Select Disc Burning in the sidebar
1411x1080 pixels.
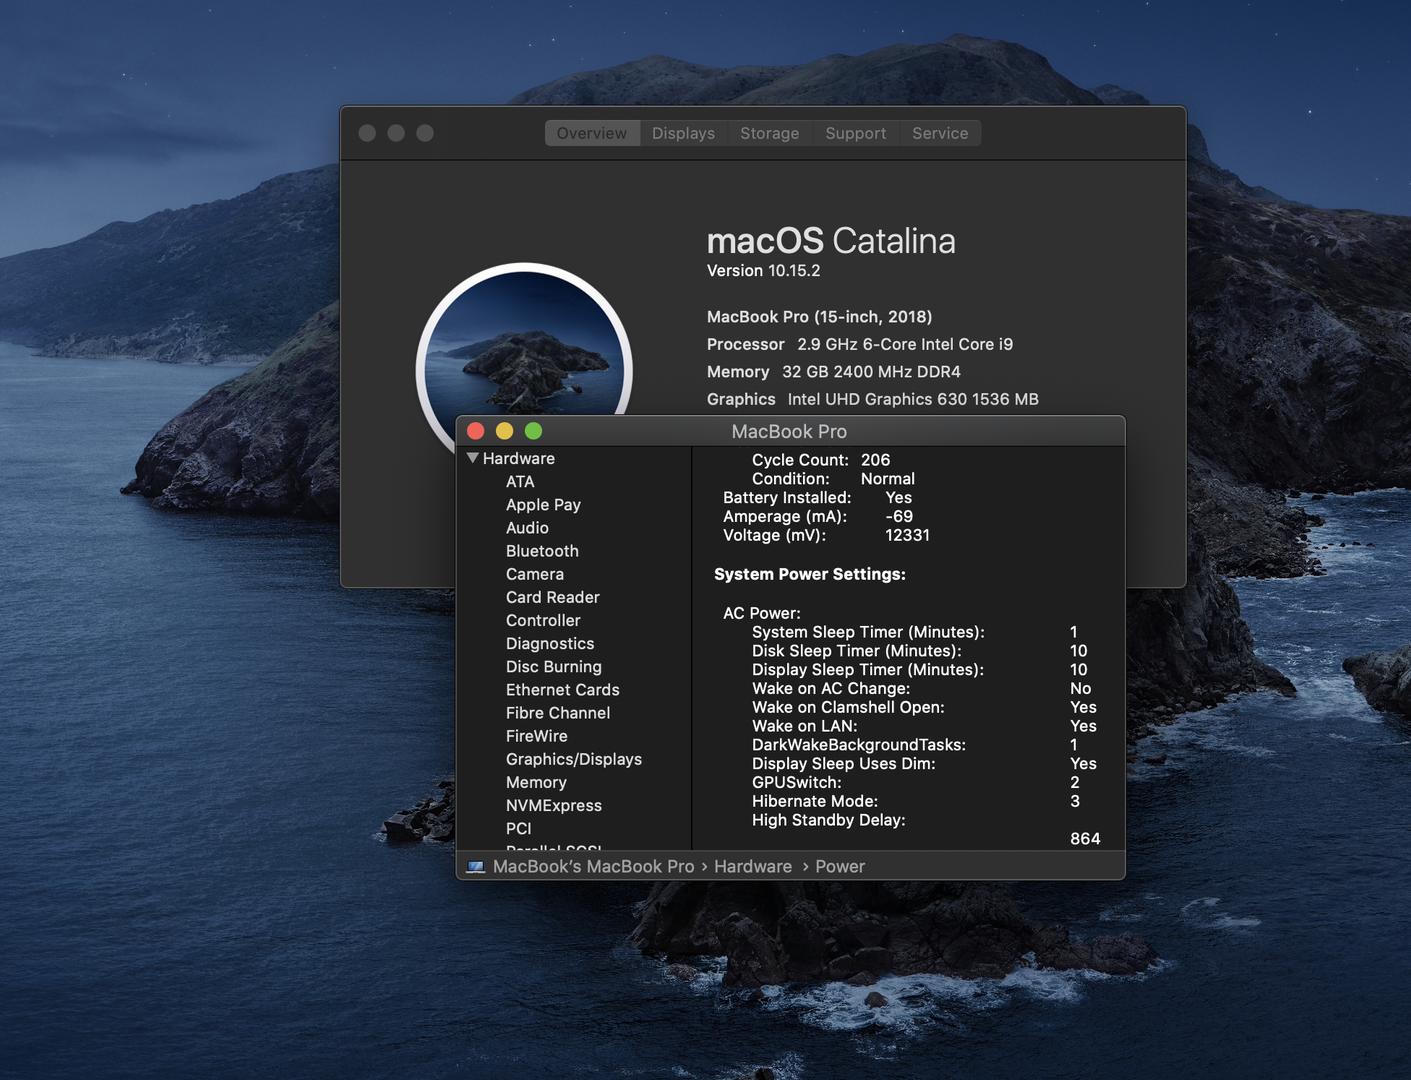[554, 667]
